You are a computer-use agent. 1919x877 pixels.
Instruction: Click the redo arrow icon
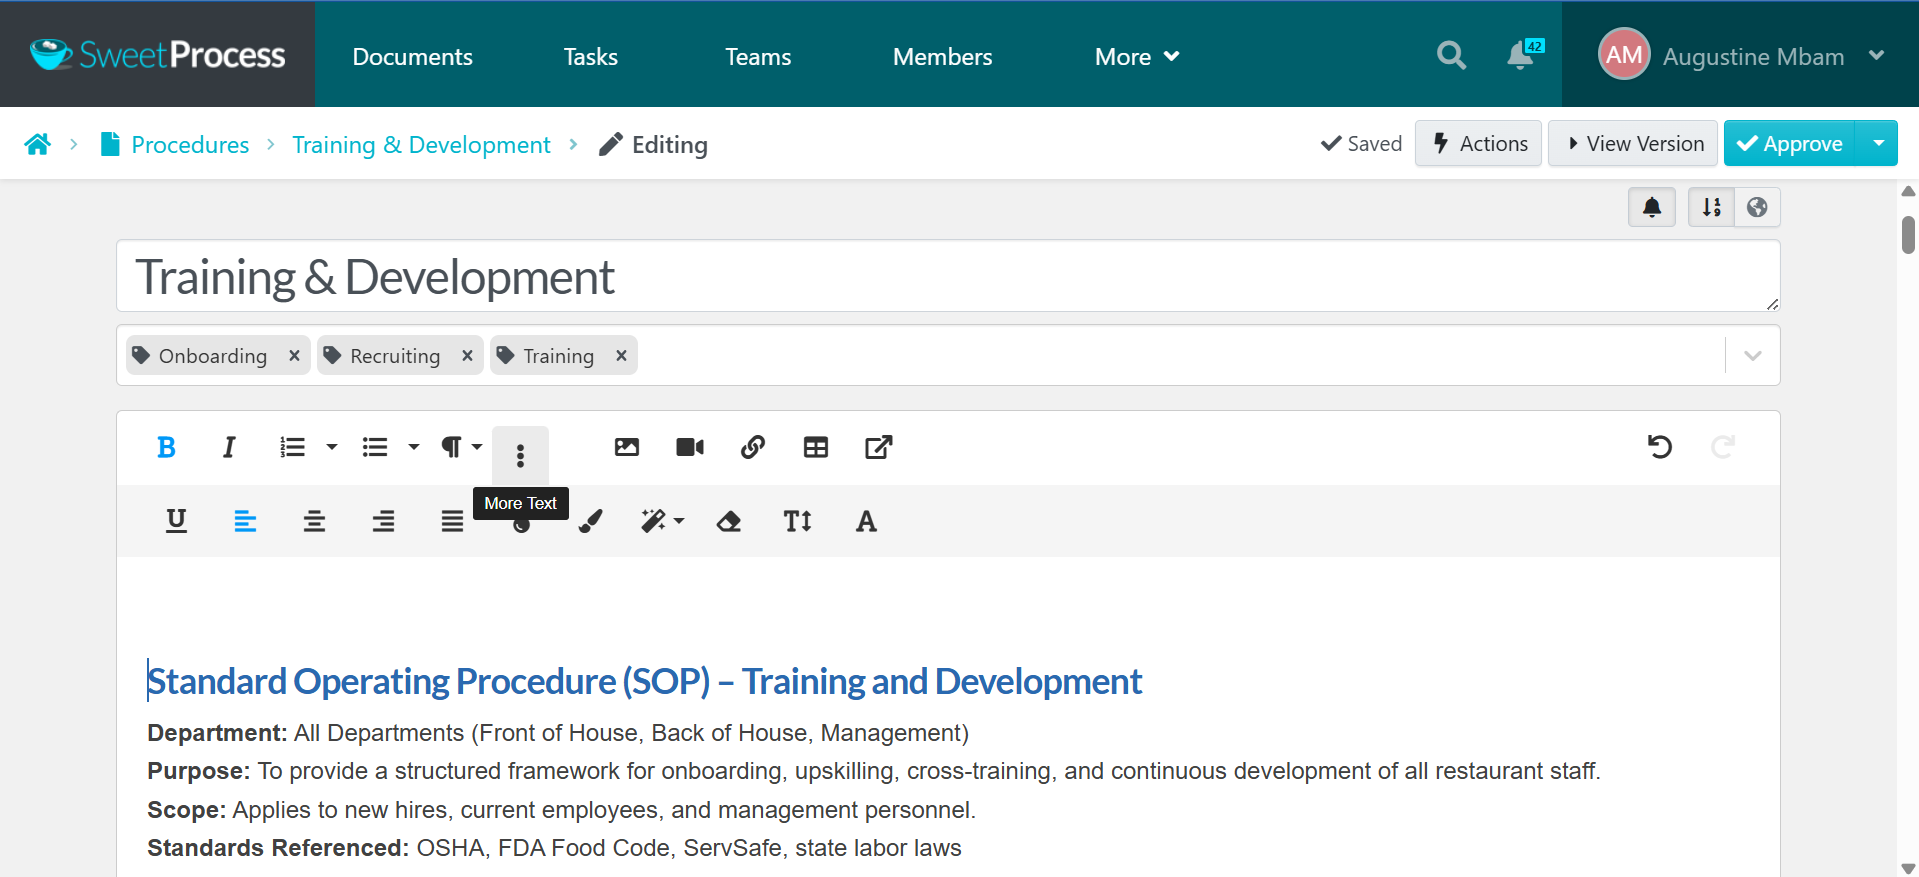click(x=1722, y=447)
